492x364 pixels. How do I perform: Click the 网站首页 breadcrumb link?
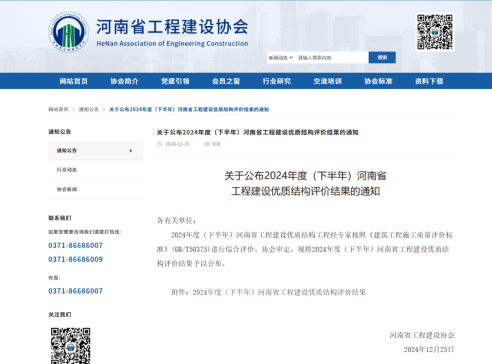58,109
